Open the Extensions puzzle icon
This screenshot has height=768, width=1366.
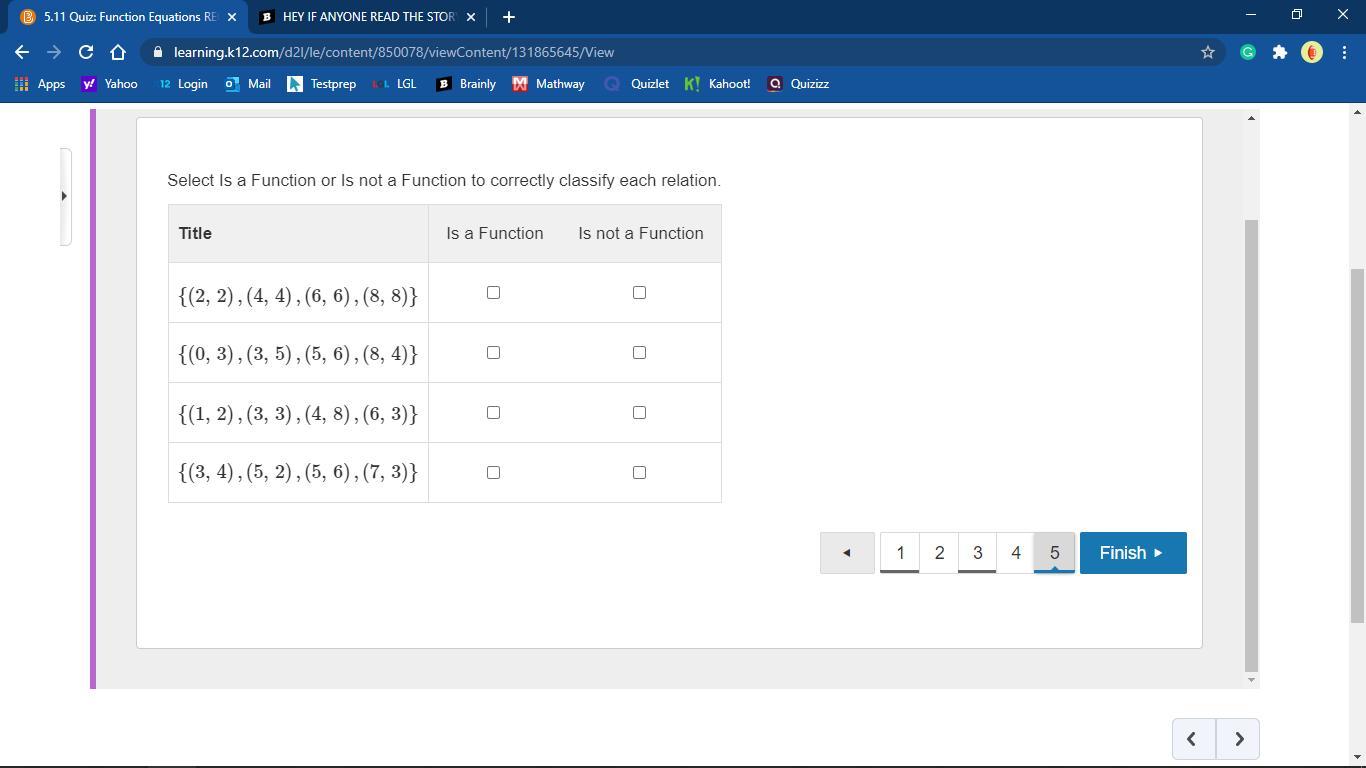click(x=1279, y=52)
